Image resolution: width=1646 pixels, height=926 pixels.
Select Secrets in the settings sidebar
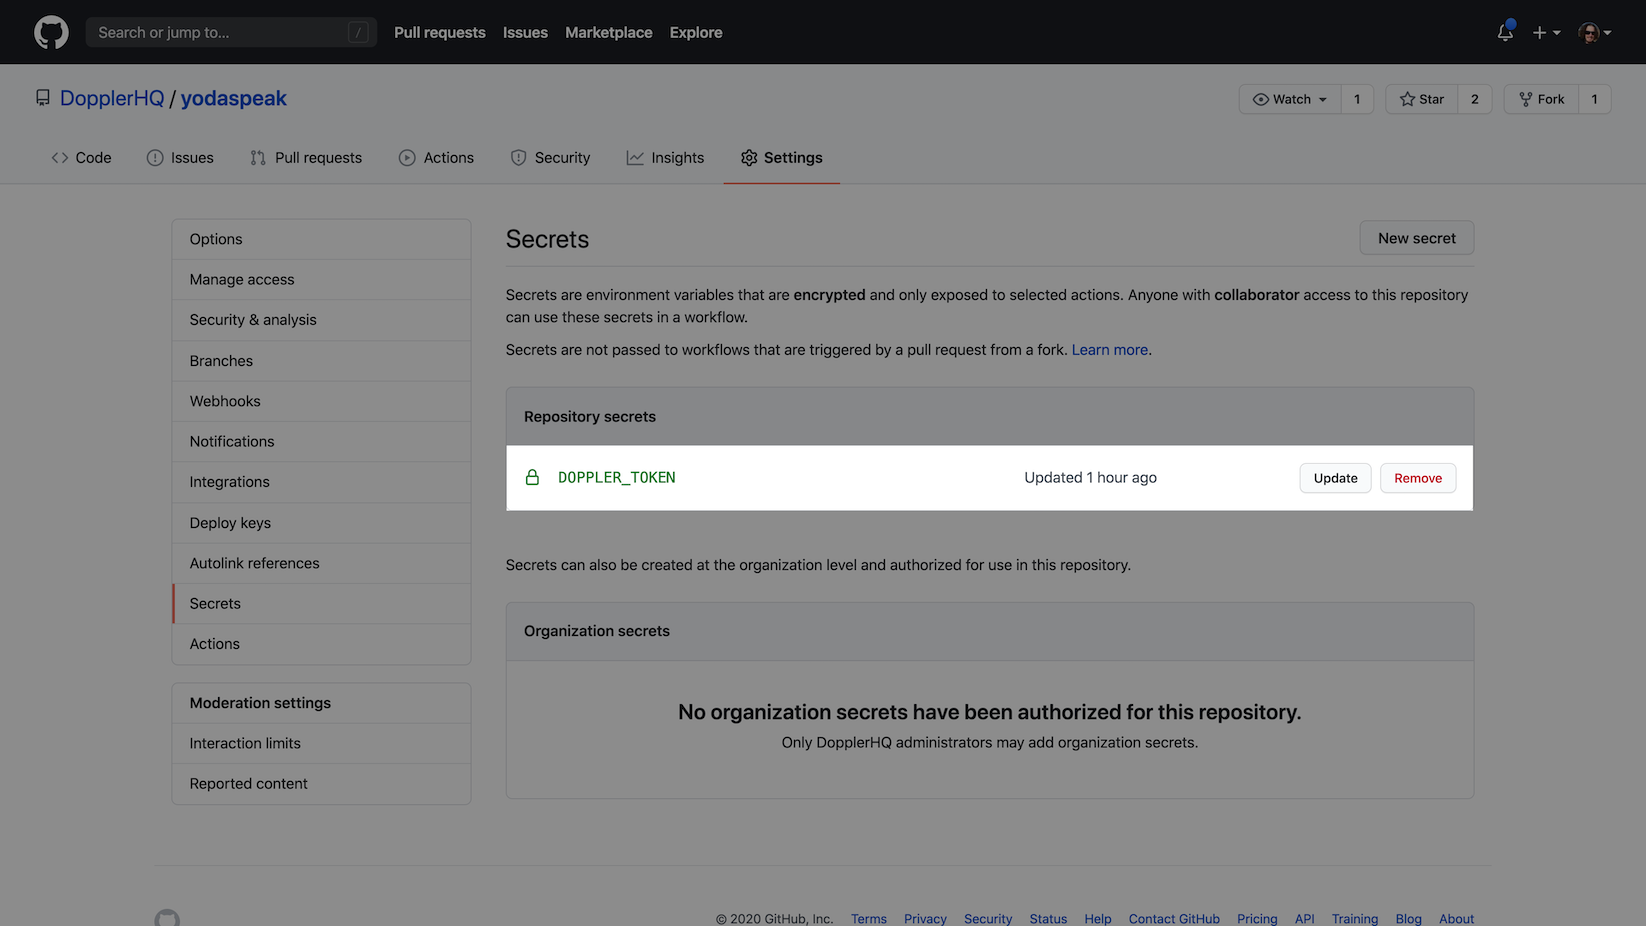pyautogui.click(x=322, y=604)
